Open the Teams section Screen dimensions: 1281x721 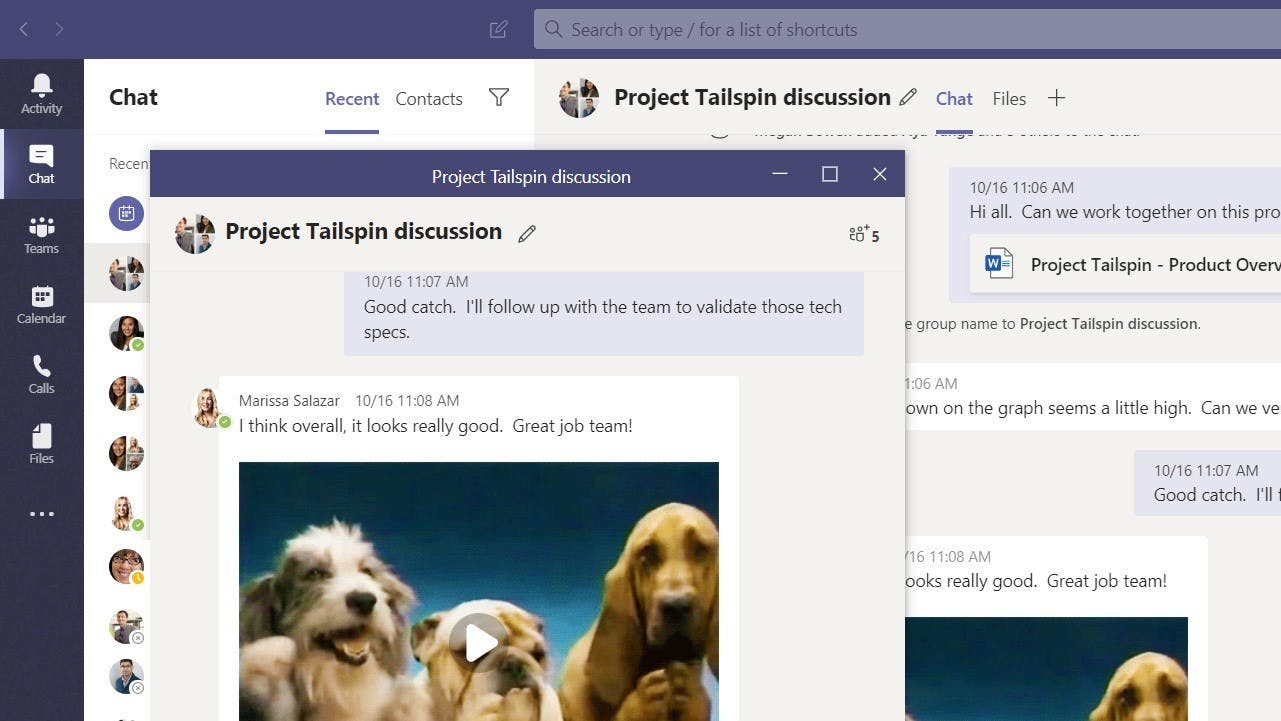pos(42,234)
